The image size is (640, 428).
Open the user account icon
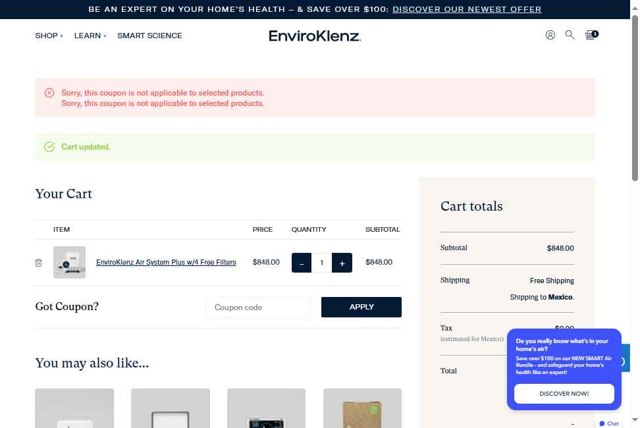click(x=550, y=35)
